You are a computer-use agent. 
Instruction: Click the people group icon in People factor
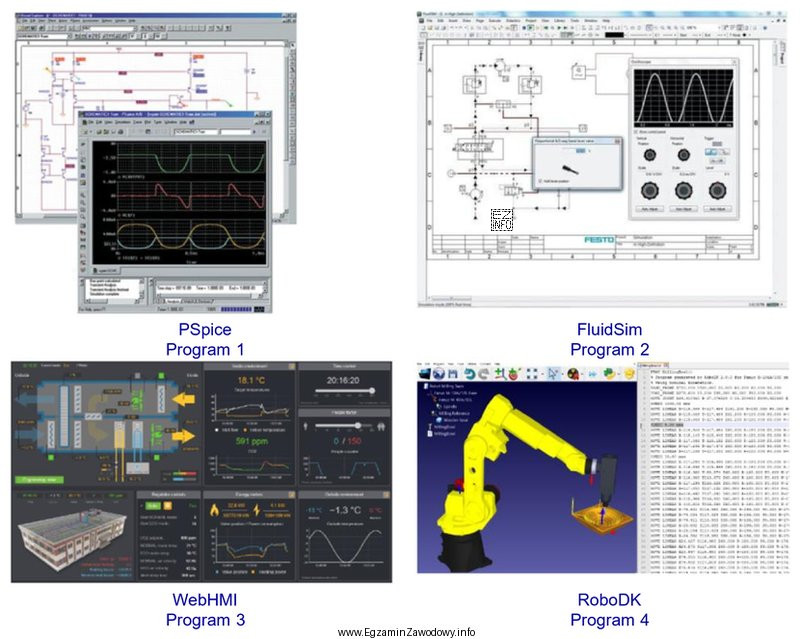coord(381,426)
